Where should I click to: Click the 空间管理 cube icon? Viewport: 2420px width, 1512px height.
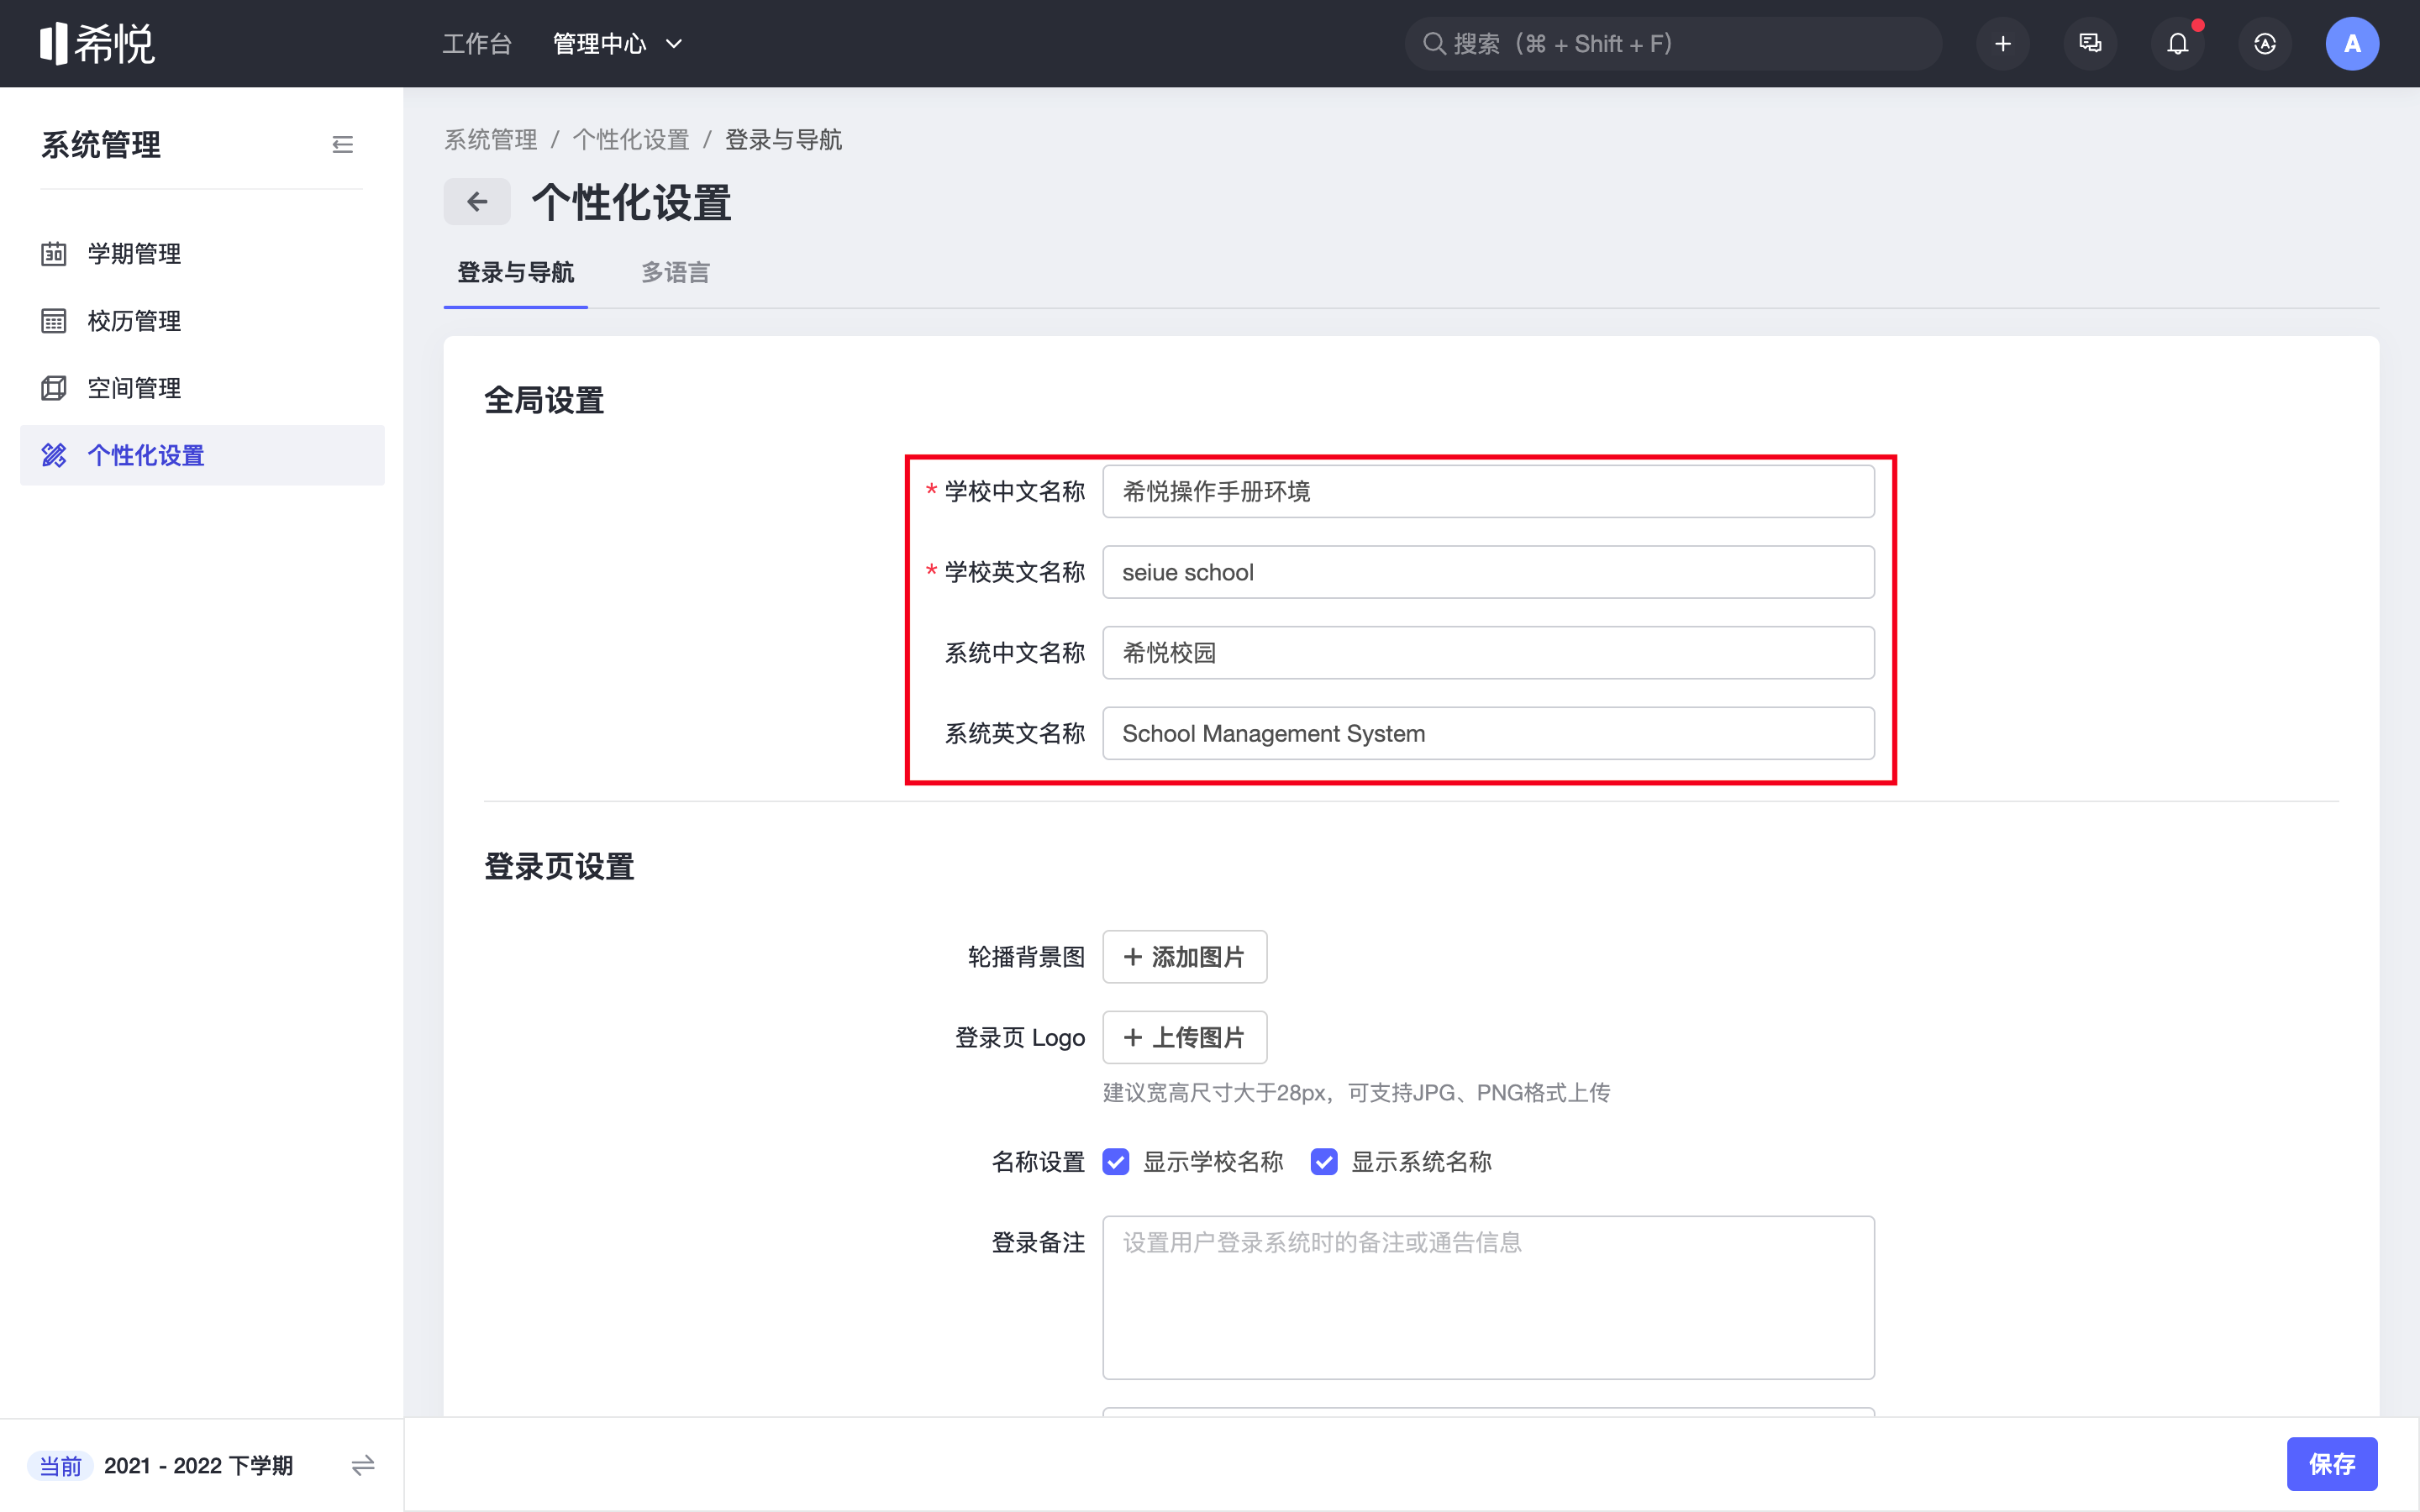54,388
